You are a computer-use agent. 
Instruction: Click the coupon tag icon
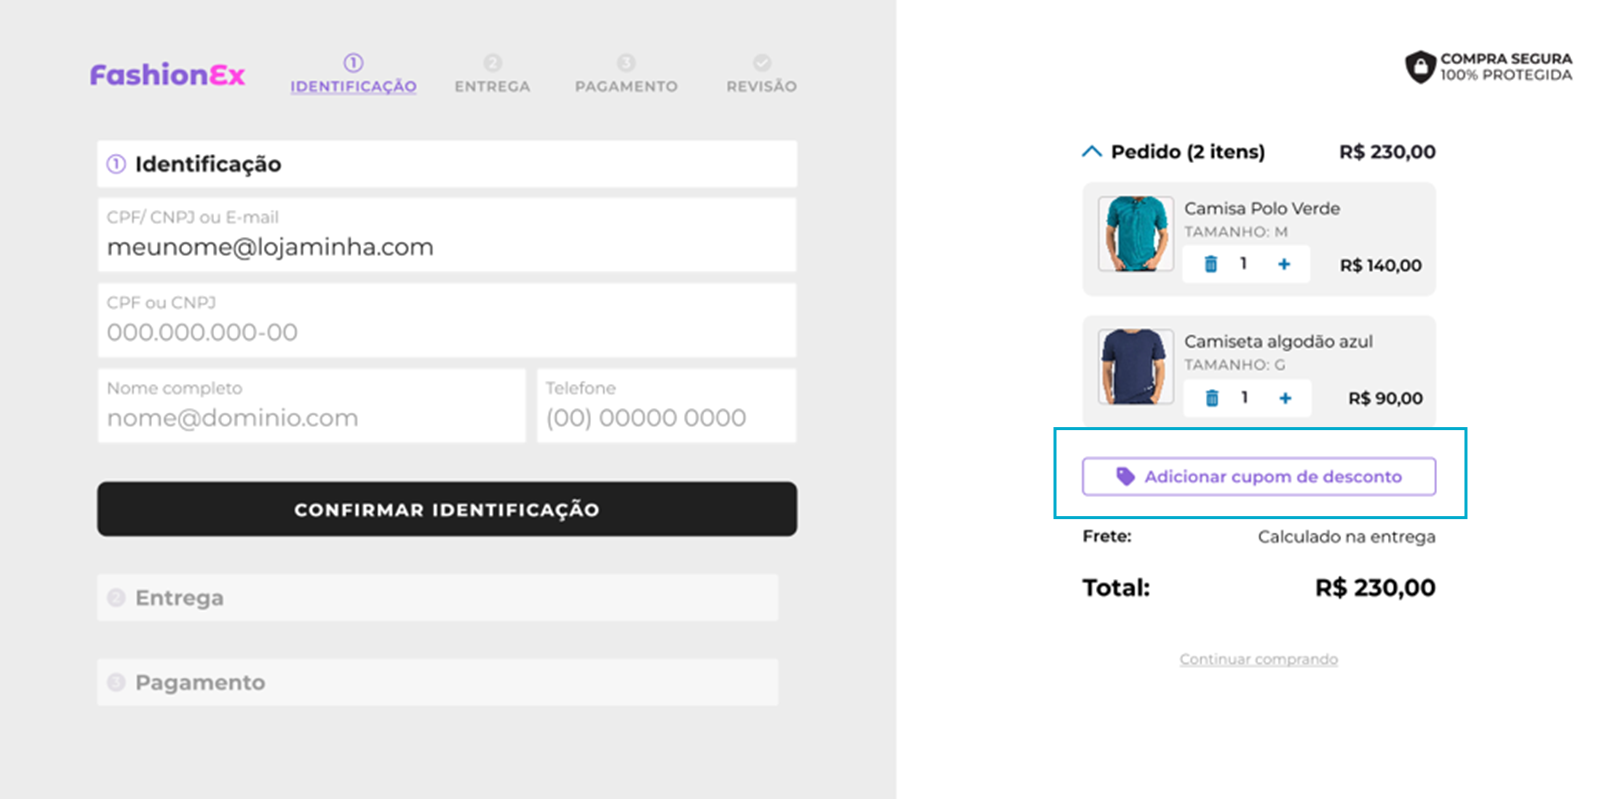1125,476
